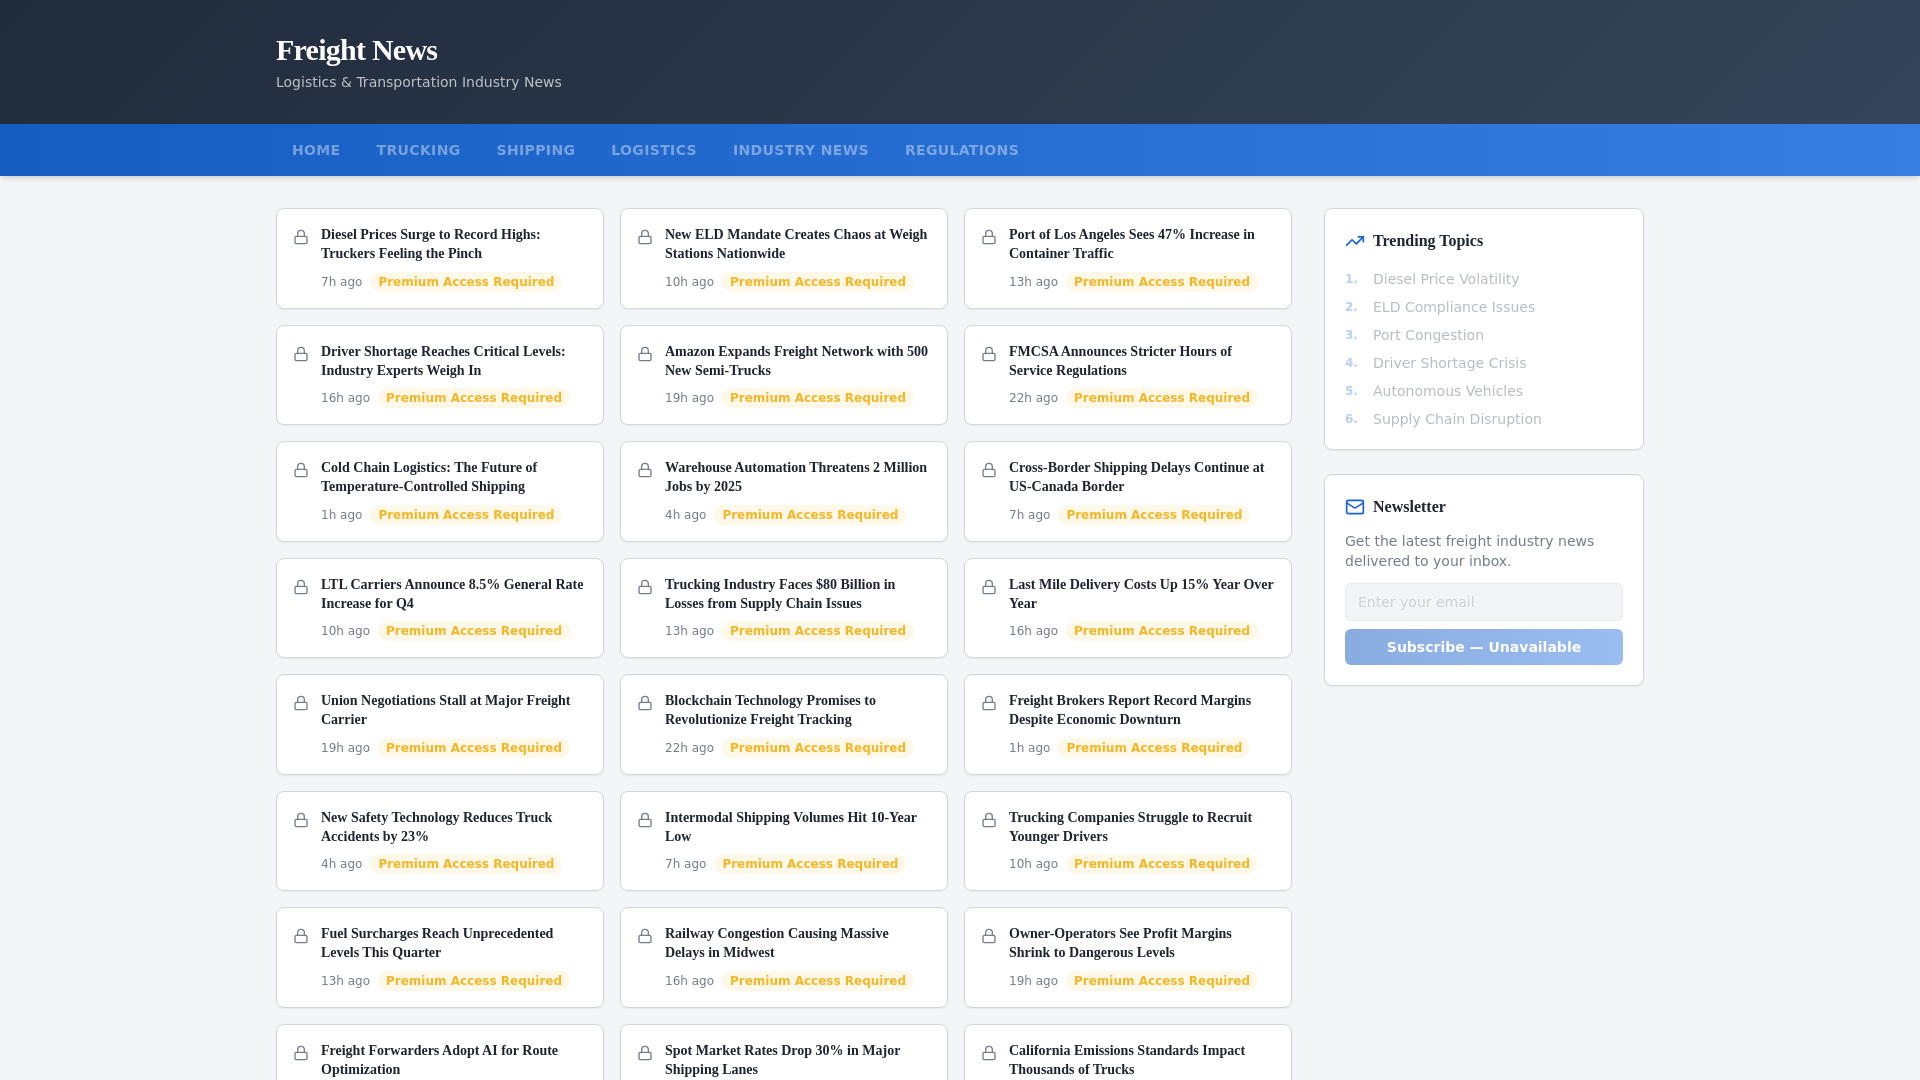1920x1080 pixels.
Task: Click lock icon on Driver Shortage article
Action: click(301, 354)
